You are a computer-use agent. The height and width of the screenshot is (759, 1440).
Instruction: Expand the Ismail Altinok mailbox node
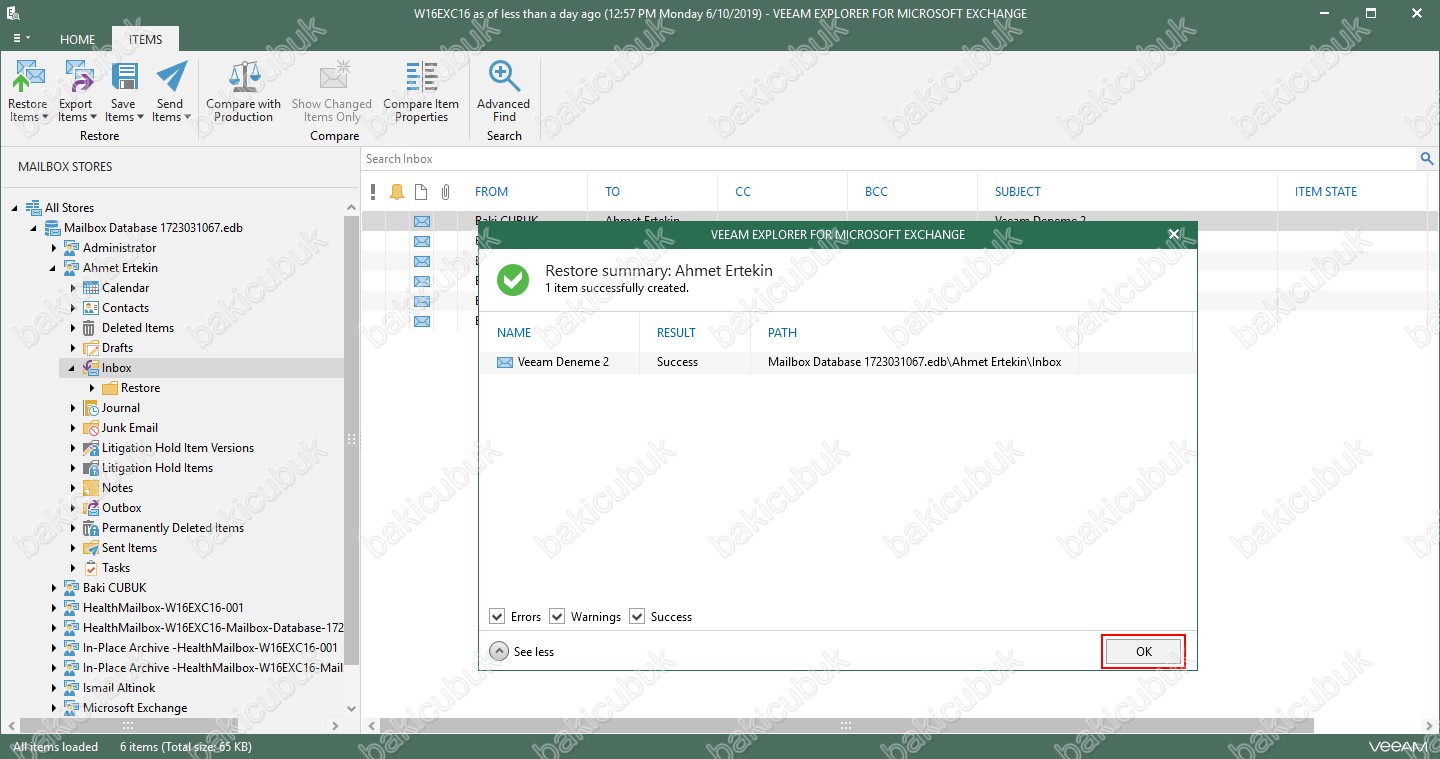pyautogui.click(x=54, y=688)
